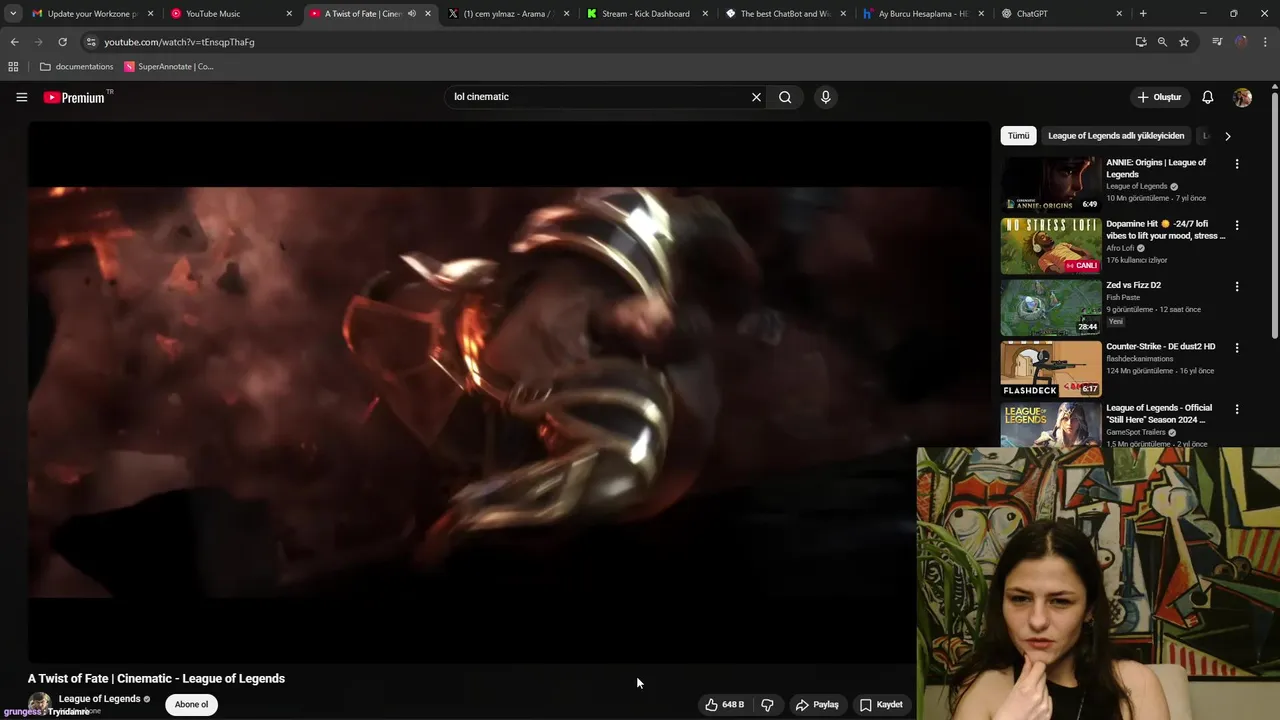Viewport: 1280px width, 720px height.
Task: Switch to Update your Workzone Gmail tab
Action: [x=92, y=14]
